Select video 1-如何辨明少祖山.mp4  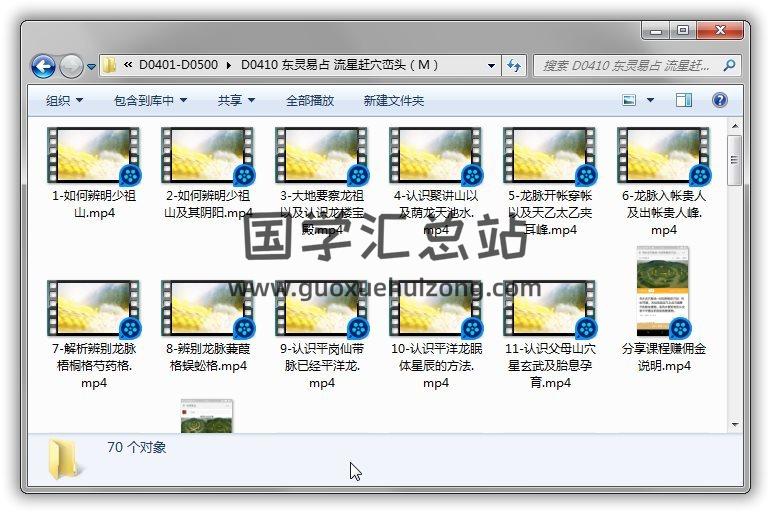point(94,155)
